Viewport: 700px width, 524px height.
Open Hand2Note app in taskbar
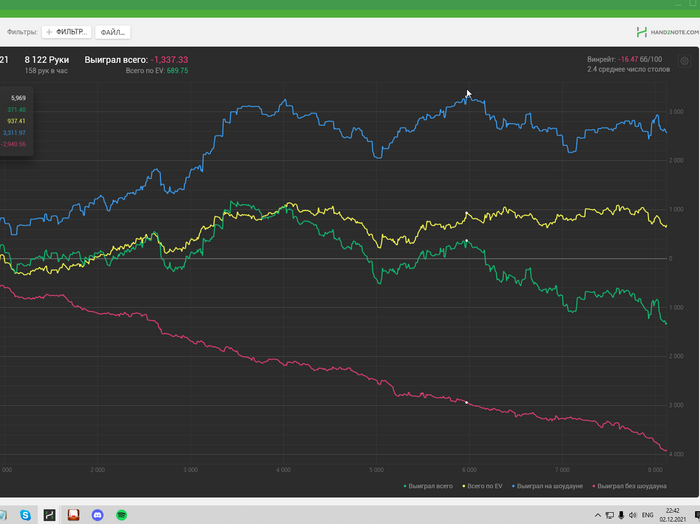pyautogui.click(x=50, y=515)
